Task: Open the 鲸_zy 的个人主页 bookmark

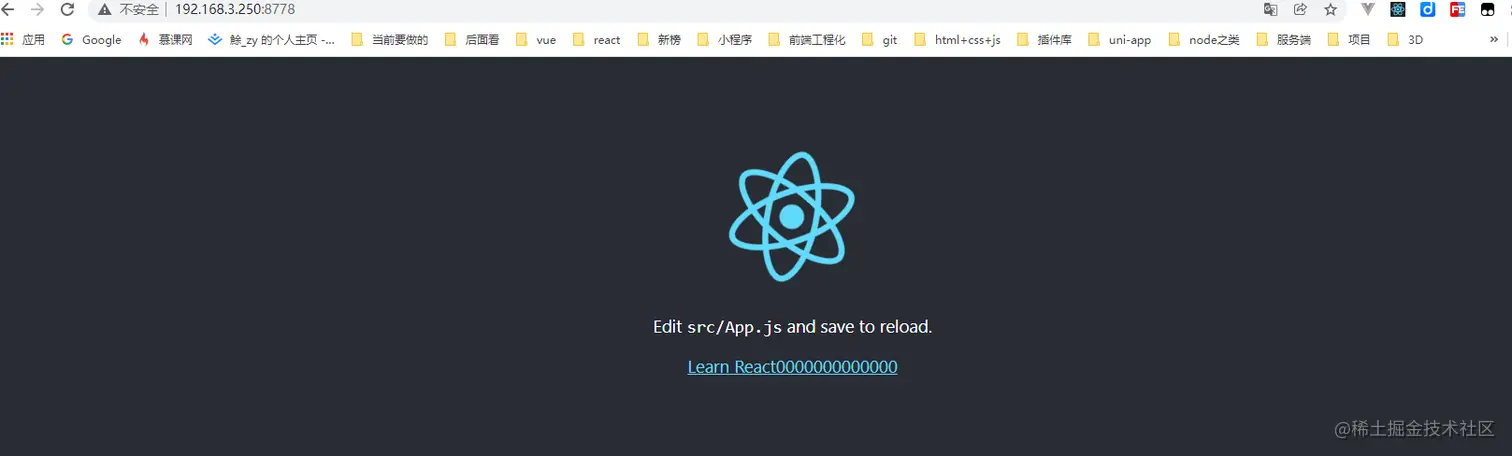Action: pos(271,40)
